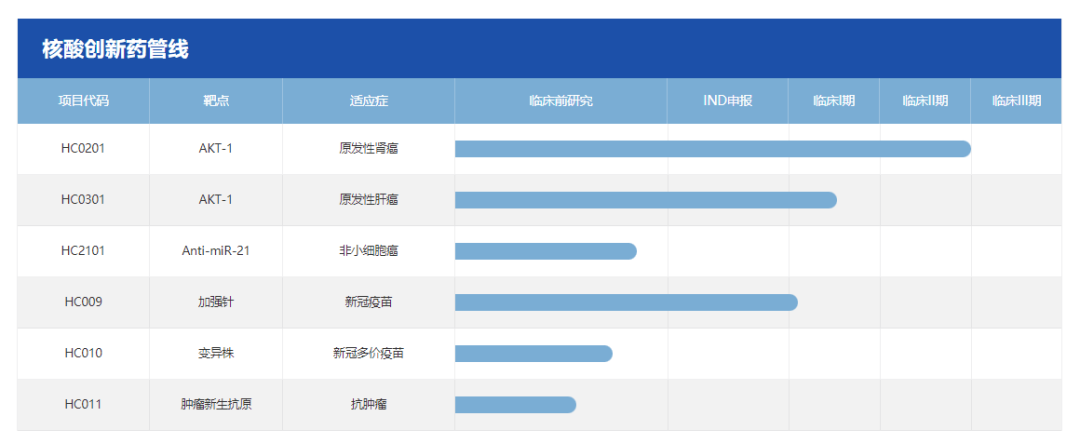
Task: Click the 新冠多价疫苗 indication
Action: click(368, 353)
